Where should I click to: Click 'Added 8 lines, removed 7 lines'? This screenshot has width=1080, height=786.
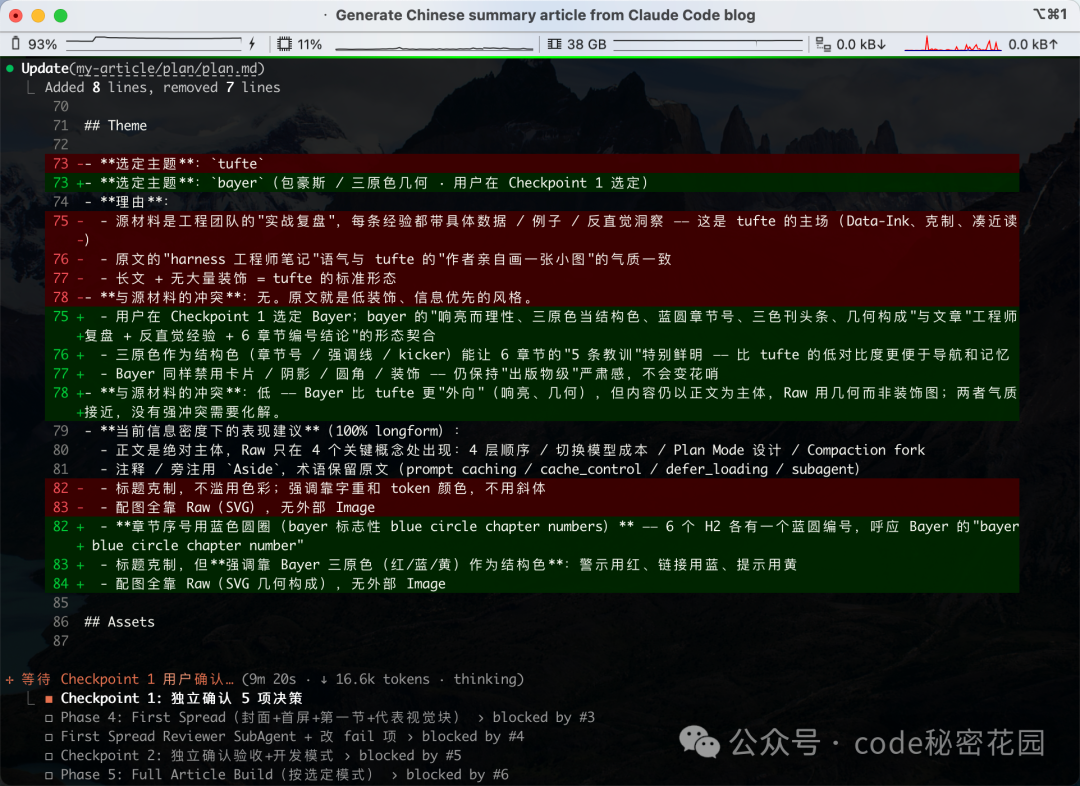pos(163,87)
